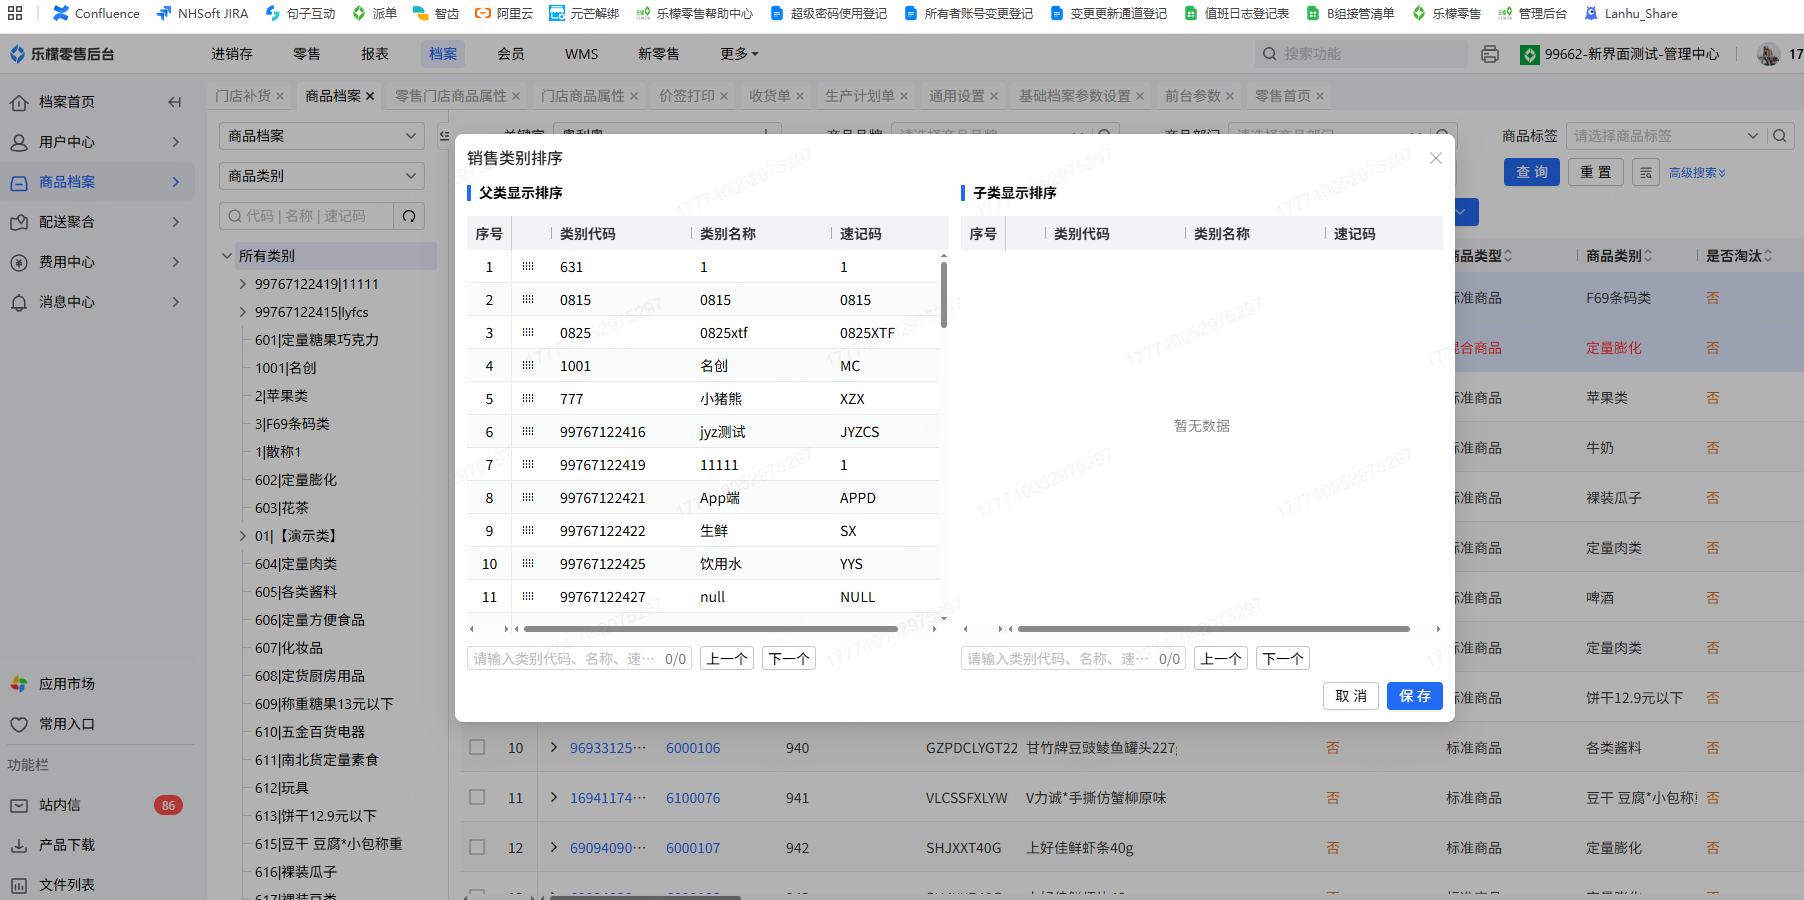Close the 门店补货 tab

pyautogui.click(x=280, y=96)
